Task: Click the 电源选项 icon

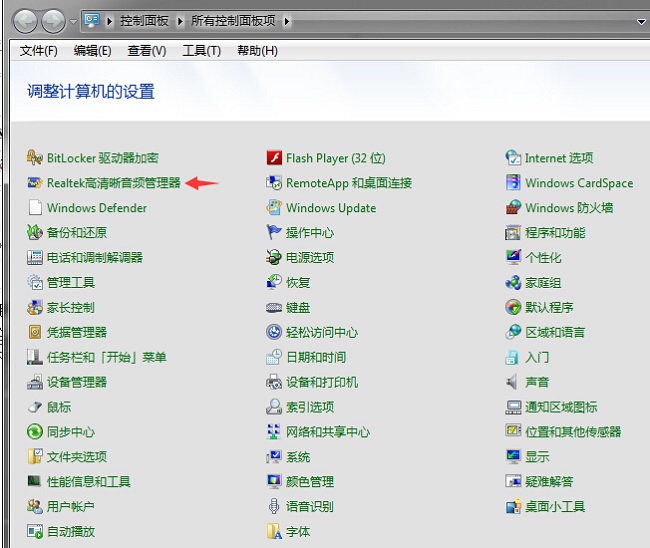Action: click(x=274, y=257)
